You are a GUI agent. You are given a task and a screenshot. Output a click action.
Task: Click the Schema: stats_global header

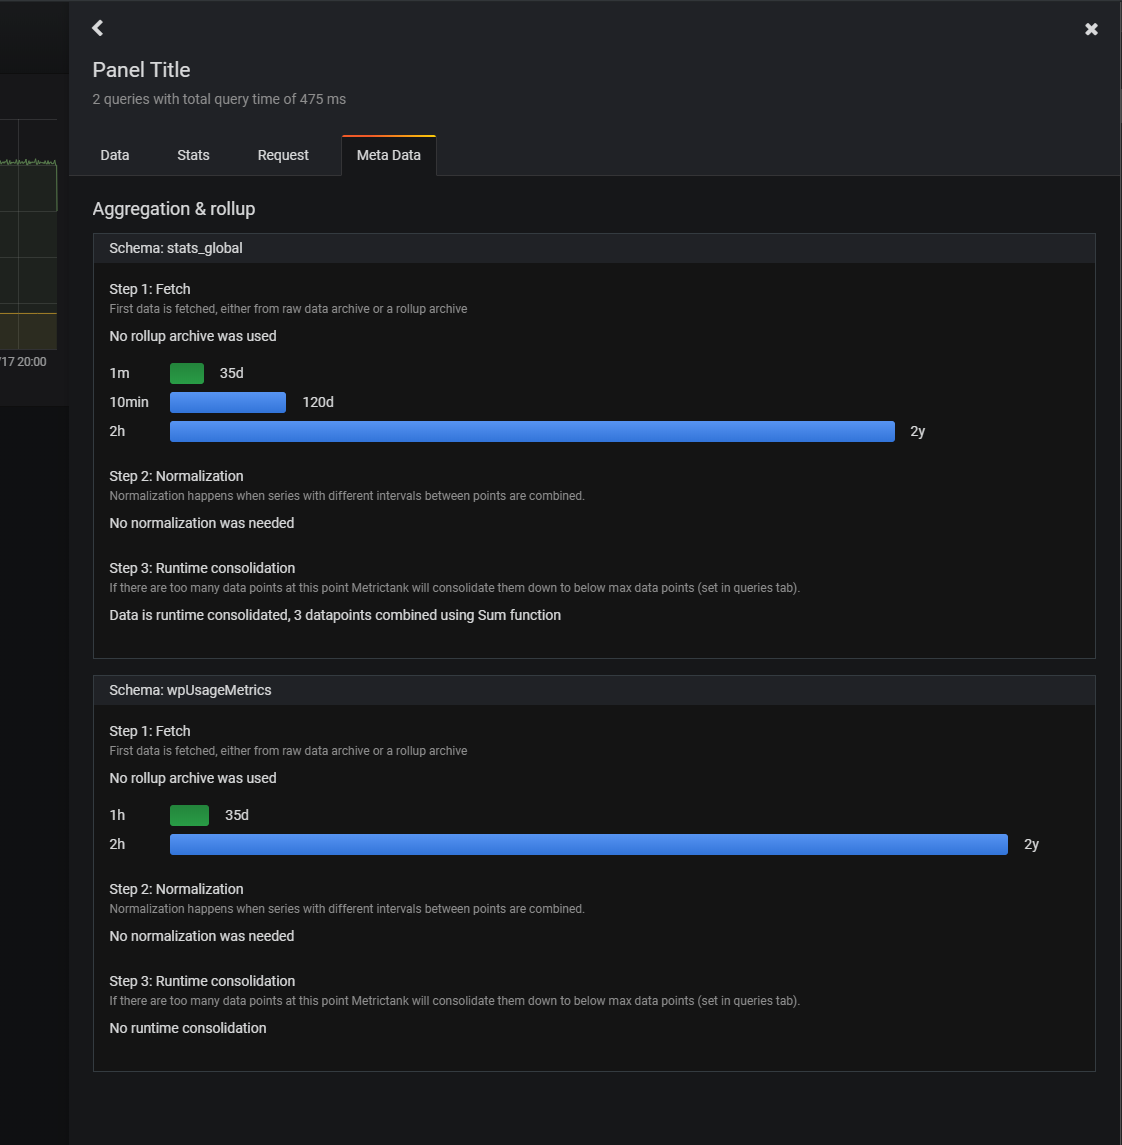tap(176, 248)
